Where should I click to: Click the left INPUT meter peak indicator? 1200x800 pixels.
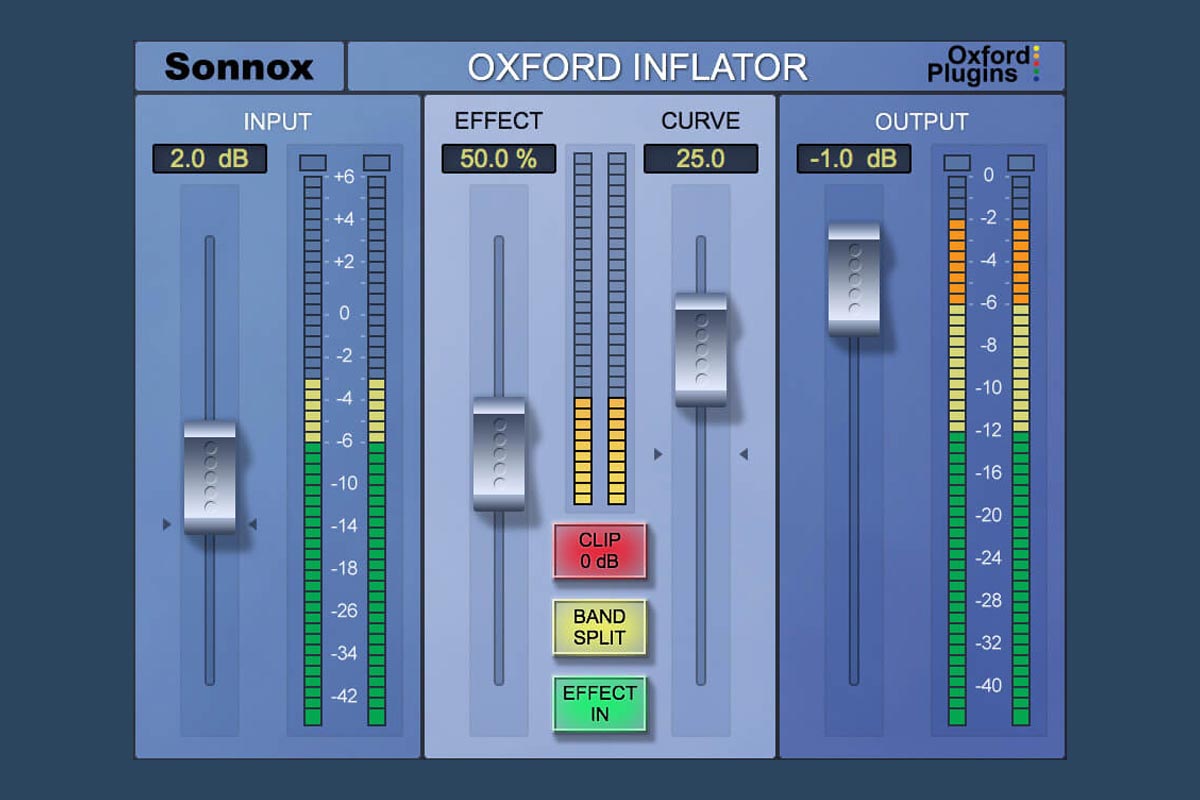pos(313,160)
